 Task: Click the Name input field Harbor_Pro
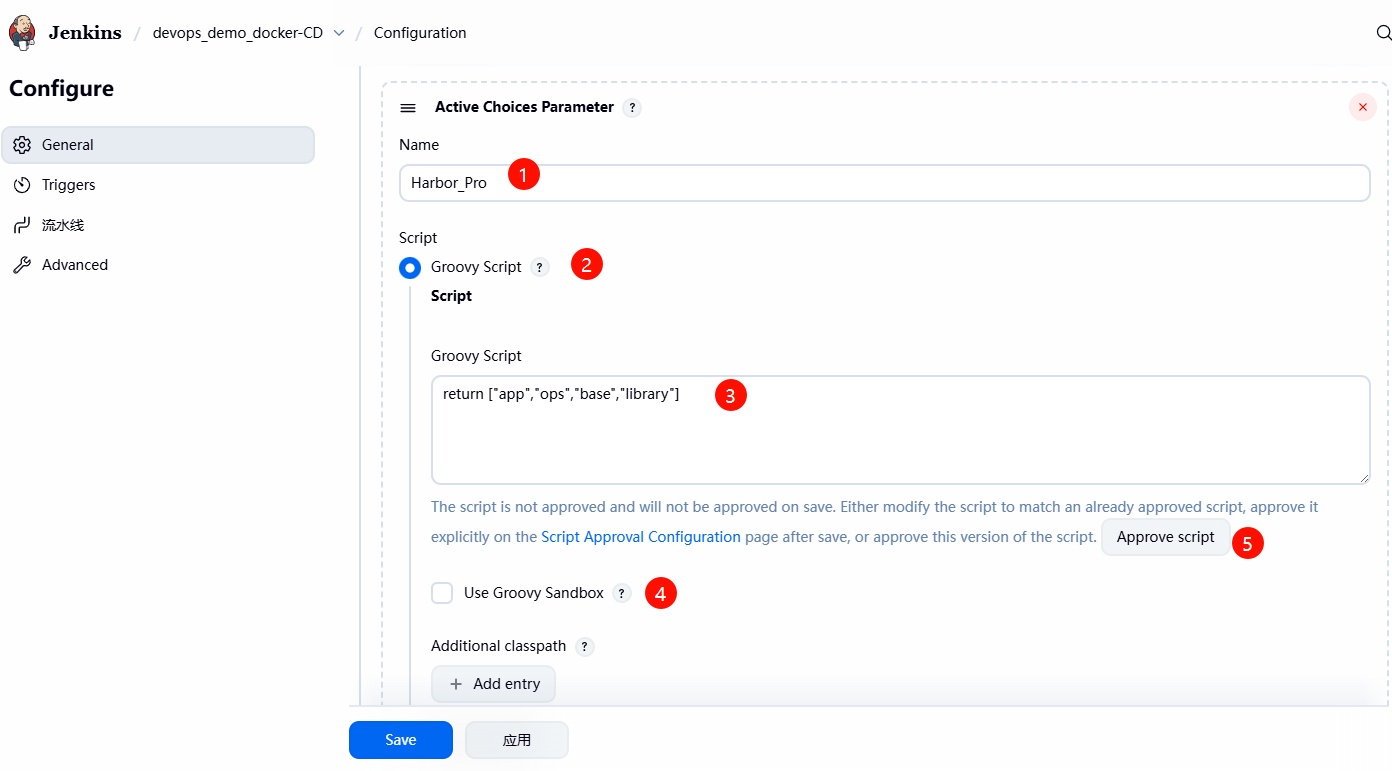[884, 184]
